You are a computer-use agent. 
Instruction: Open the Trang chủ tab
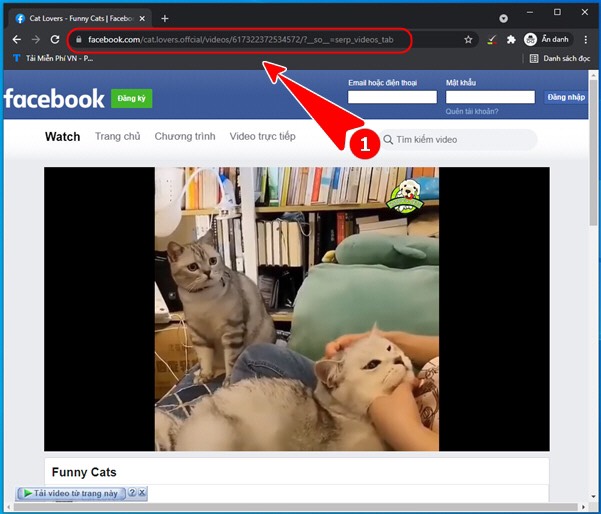click(x=118, y=136)
